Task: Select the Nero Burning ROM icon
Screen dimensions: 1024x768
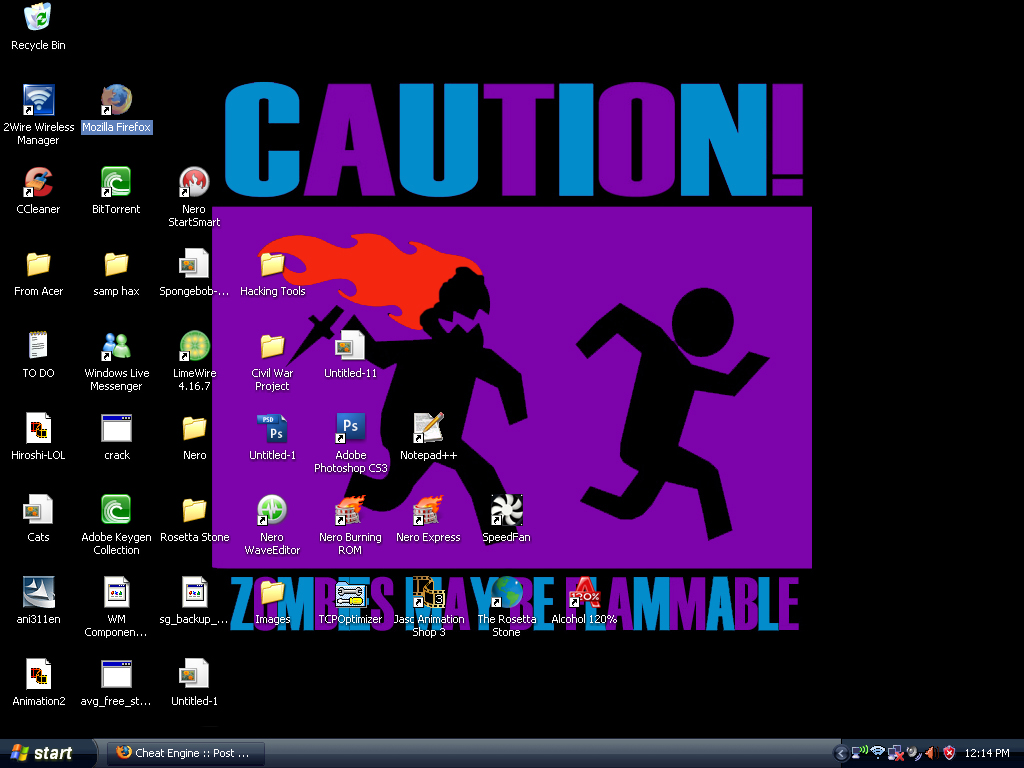Action: point(350,510)
